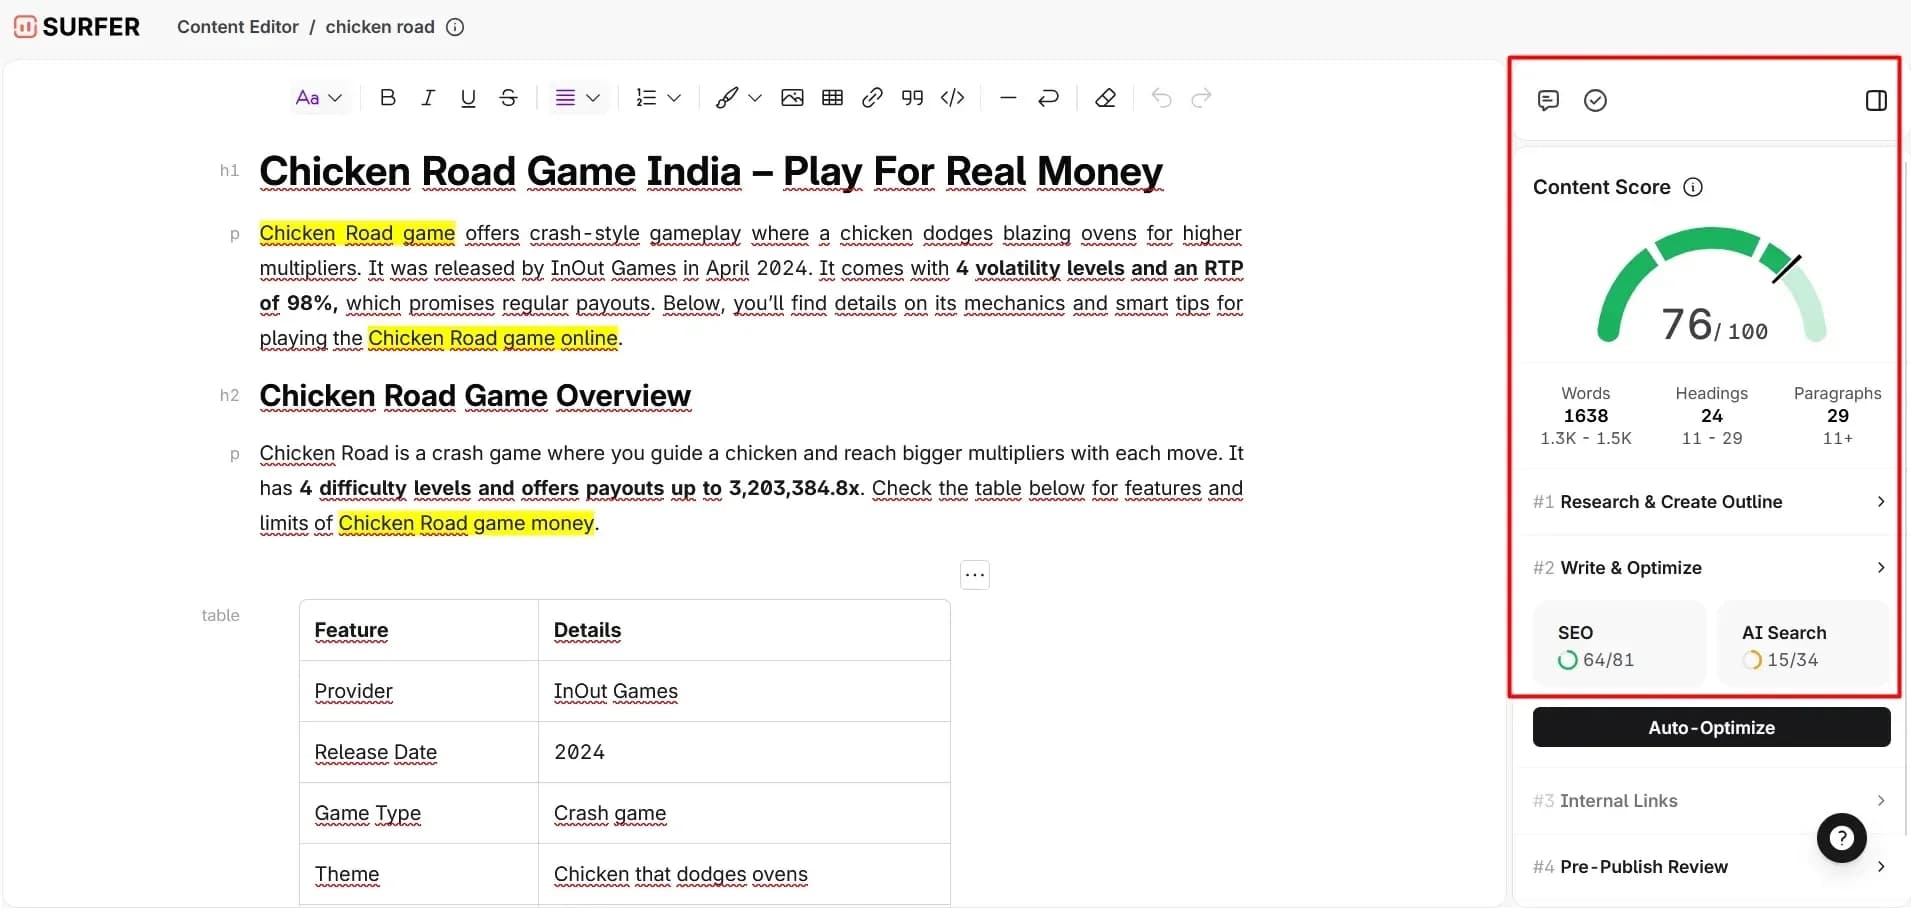The height and width of the screenshot is (912, 1911).
Task: Click the 'table' block label
Action: (220, 615)
